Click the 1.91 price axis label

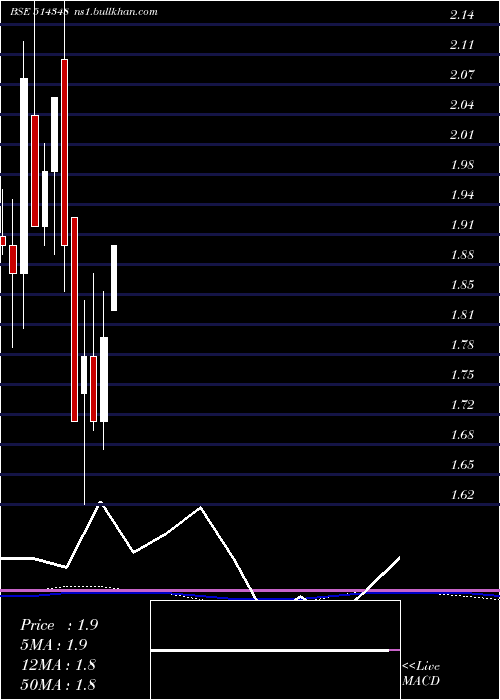point(462,225)
